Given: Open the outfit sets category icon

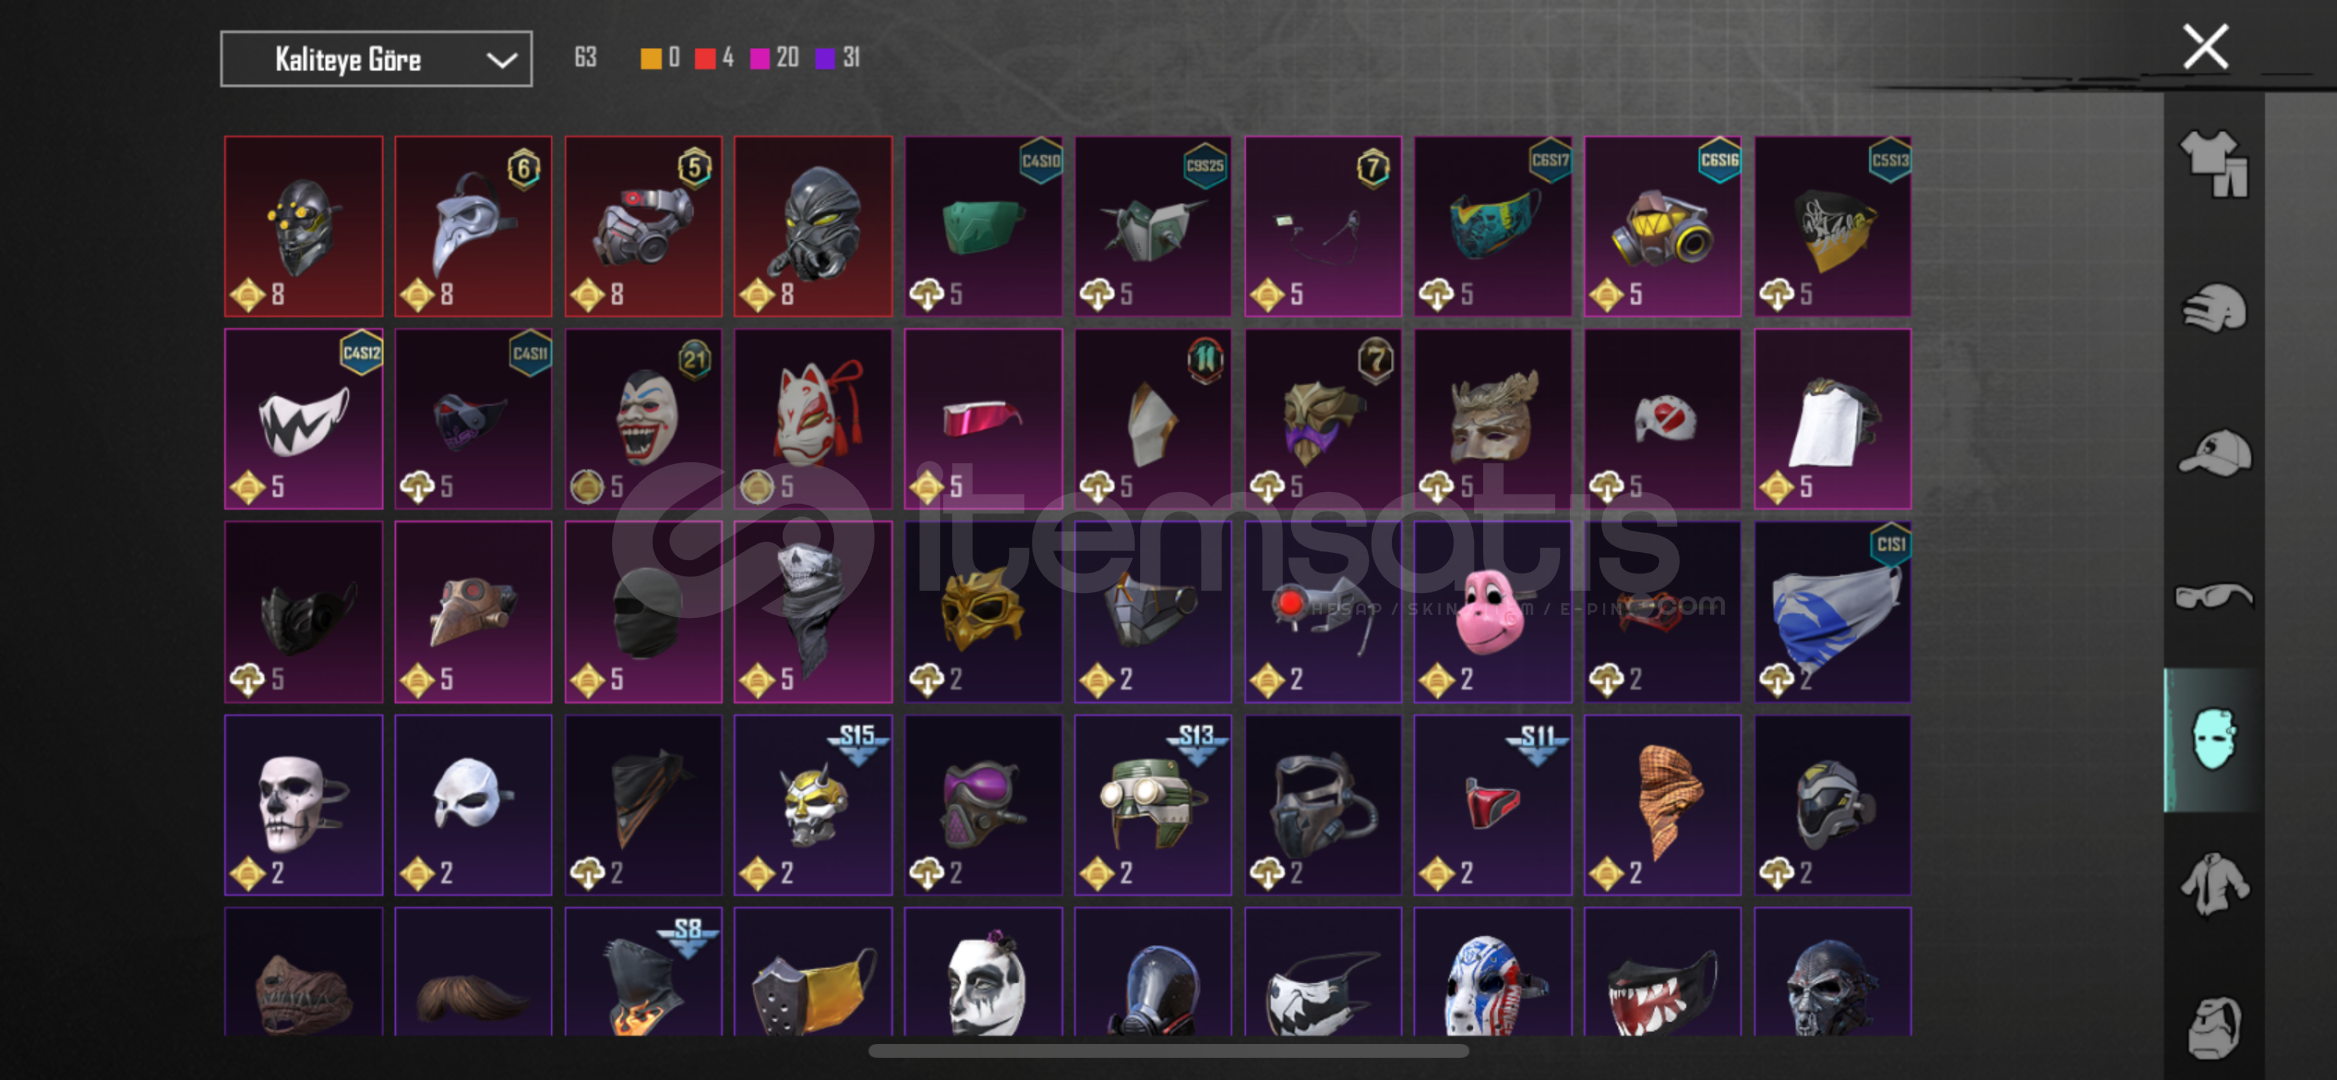Looking at the screenshot, I should click(2214, 164).
